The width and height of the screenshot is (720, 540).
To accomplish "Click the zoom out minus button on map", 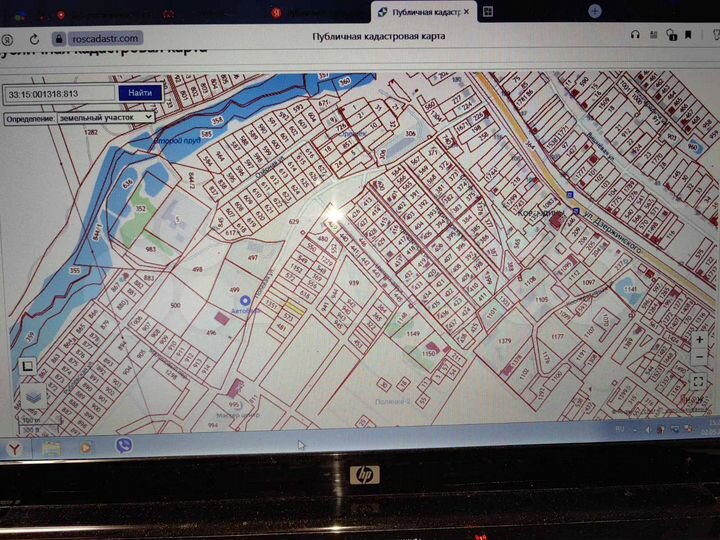I will (x=698, y=357).
